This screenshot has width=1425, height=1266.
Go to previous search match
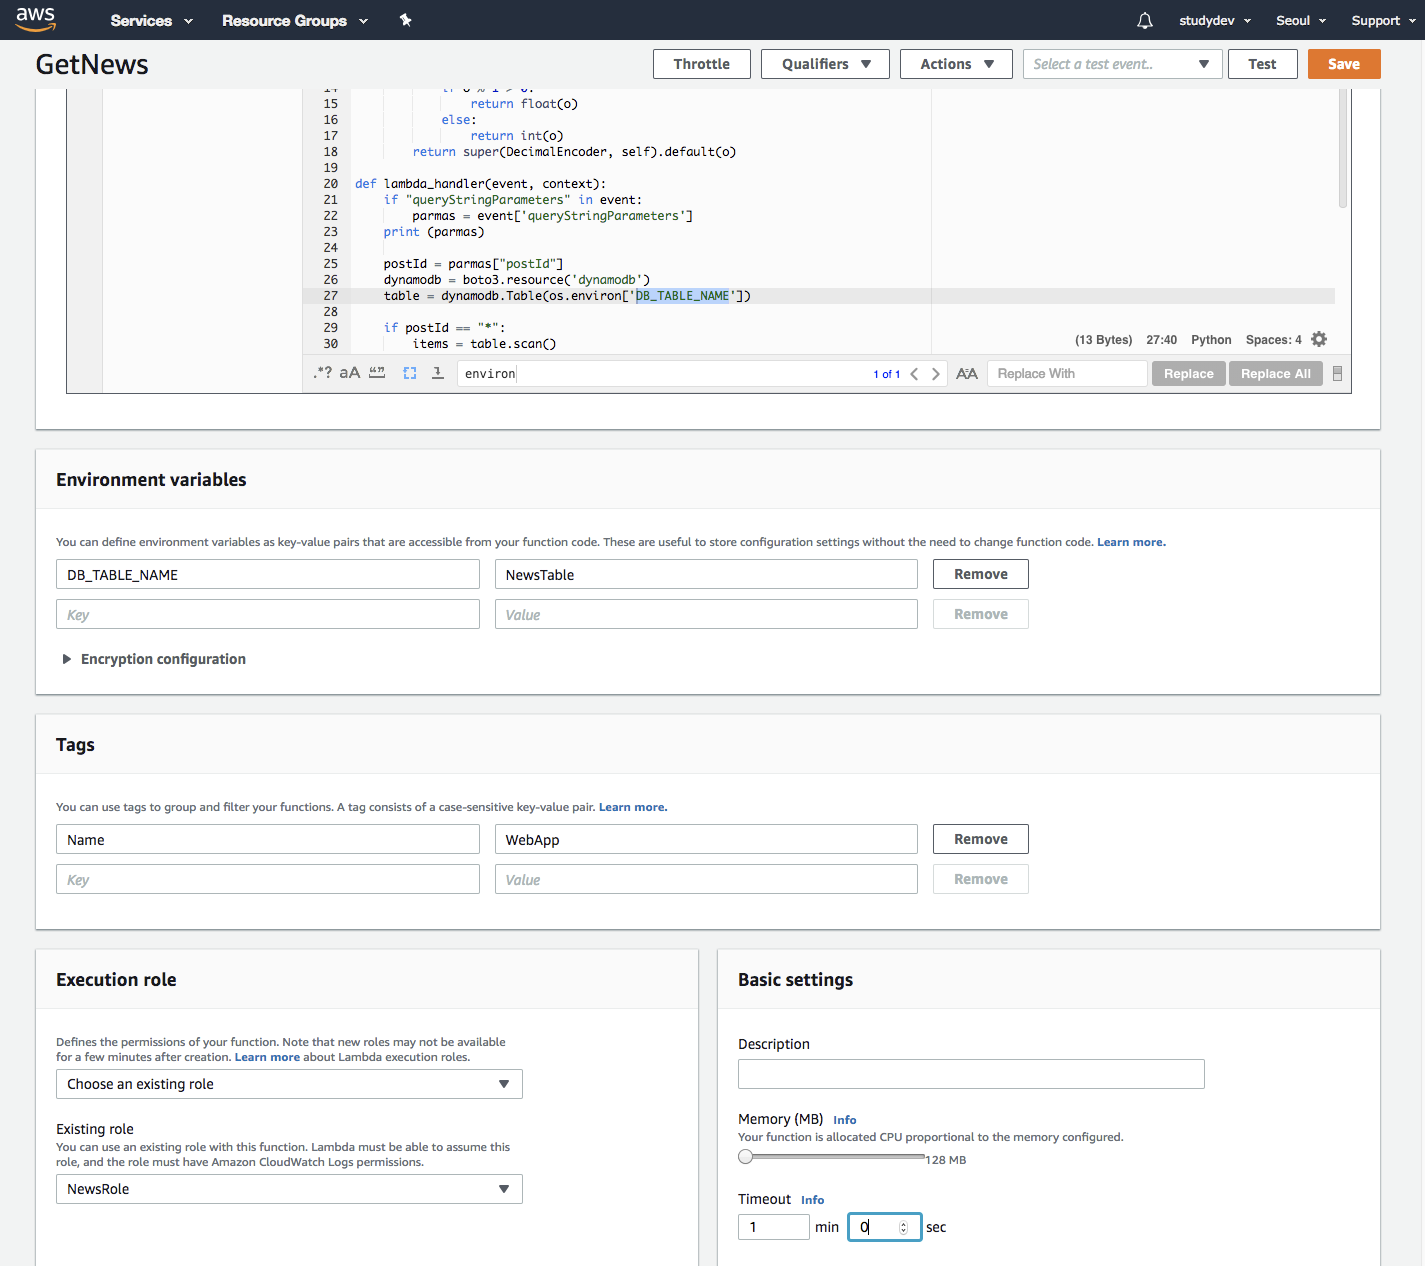[914, 374]
